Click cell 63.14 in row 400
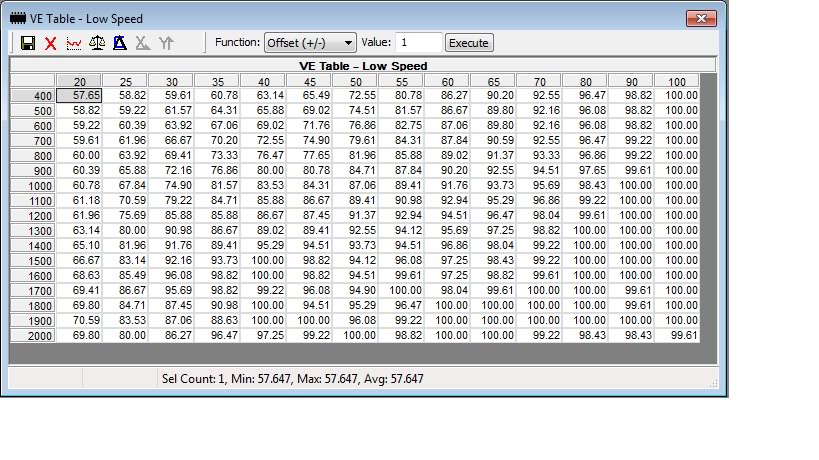Viewport: 819px width, 460px height. pyautogui.click(x=263, y=96)
